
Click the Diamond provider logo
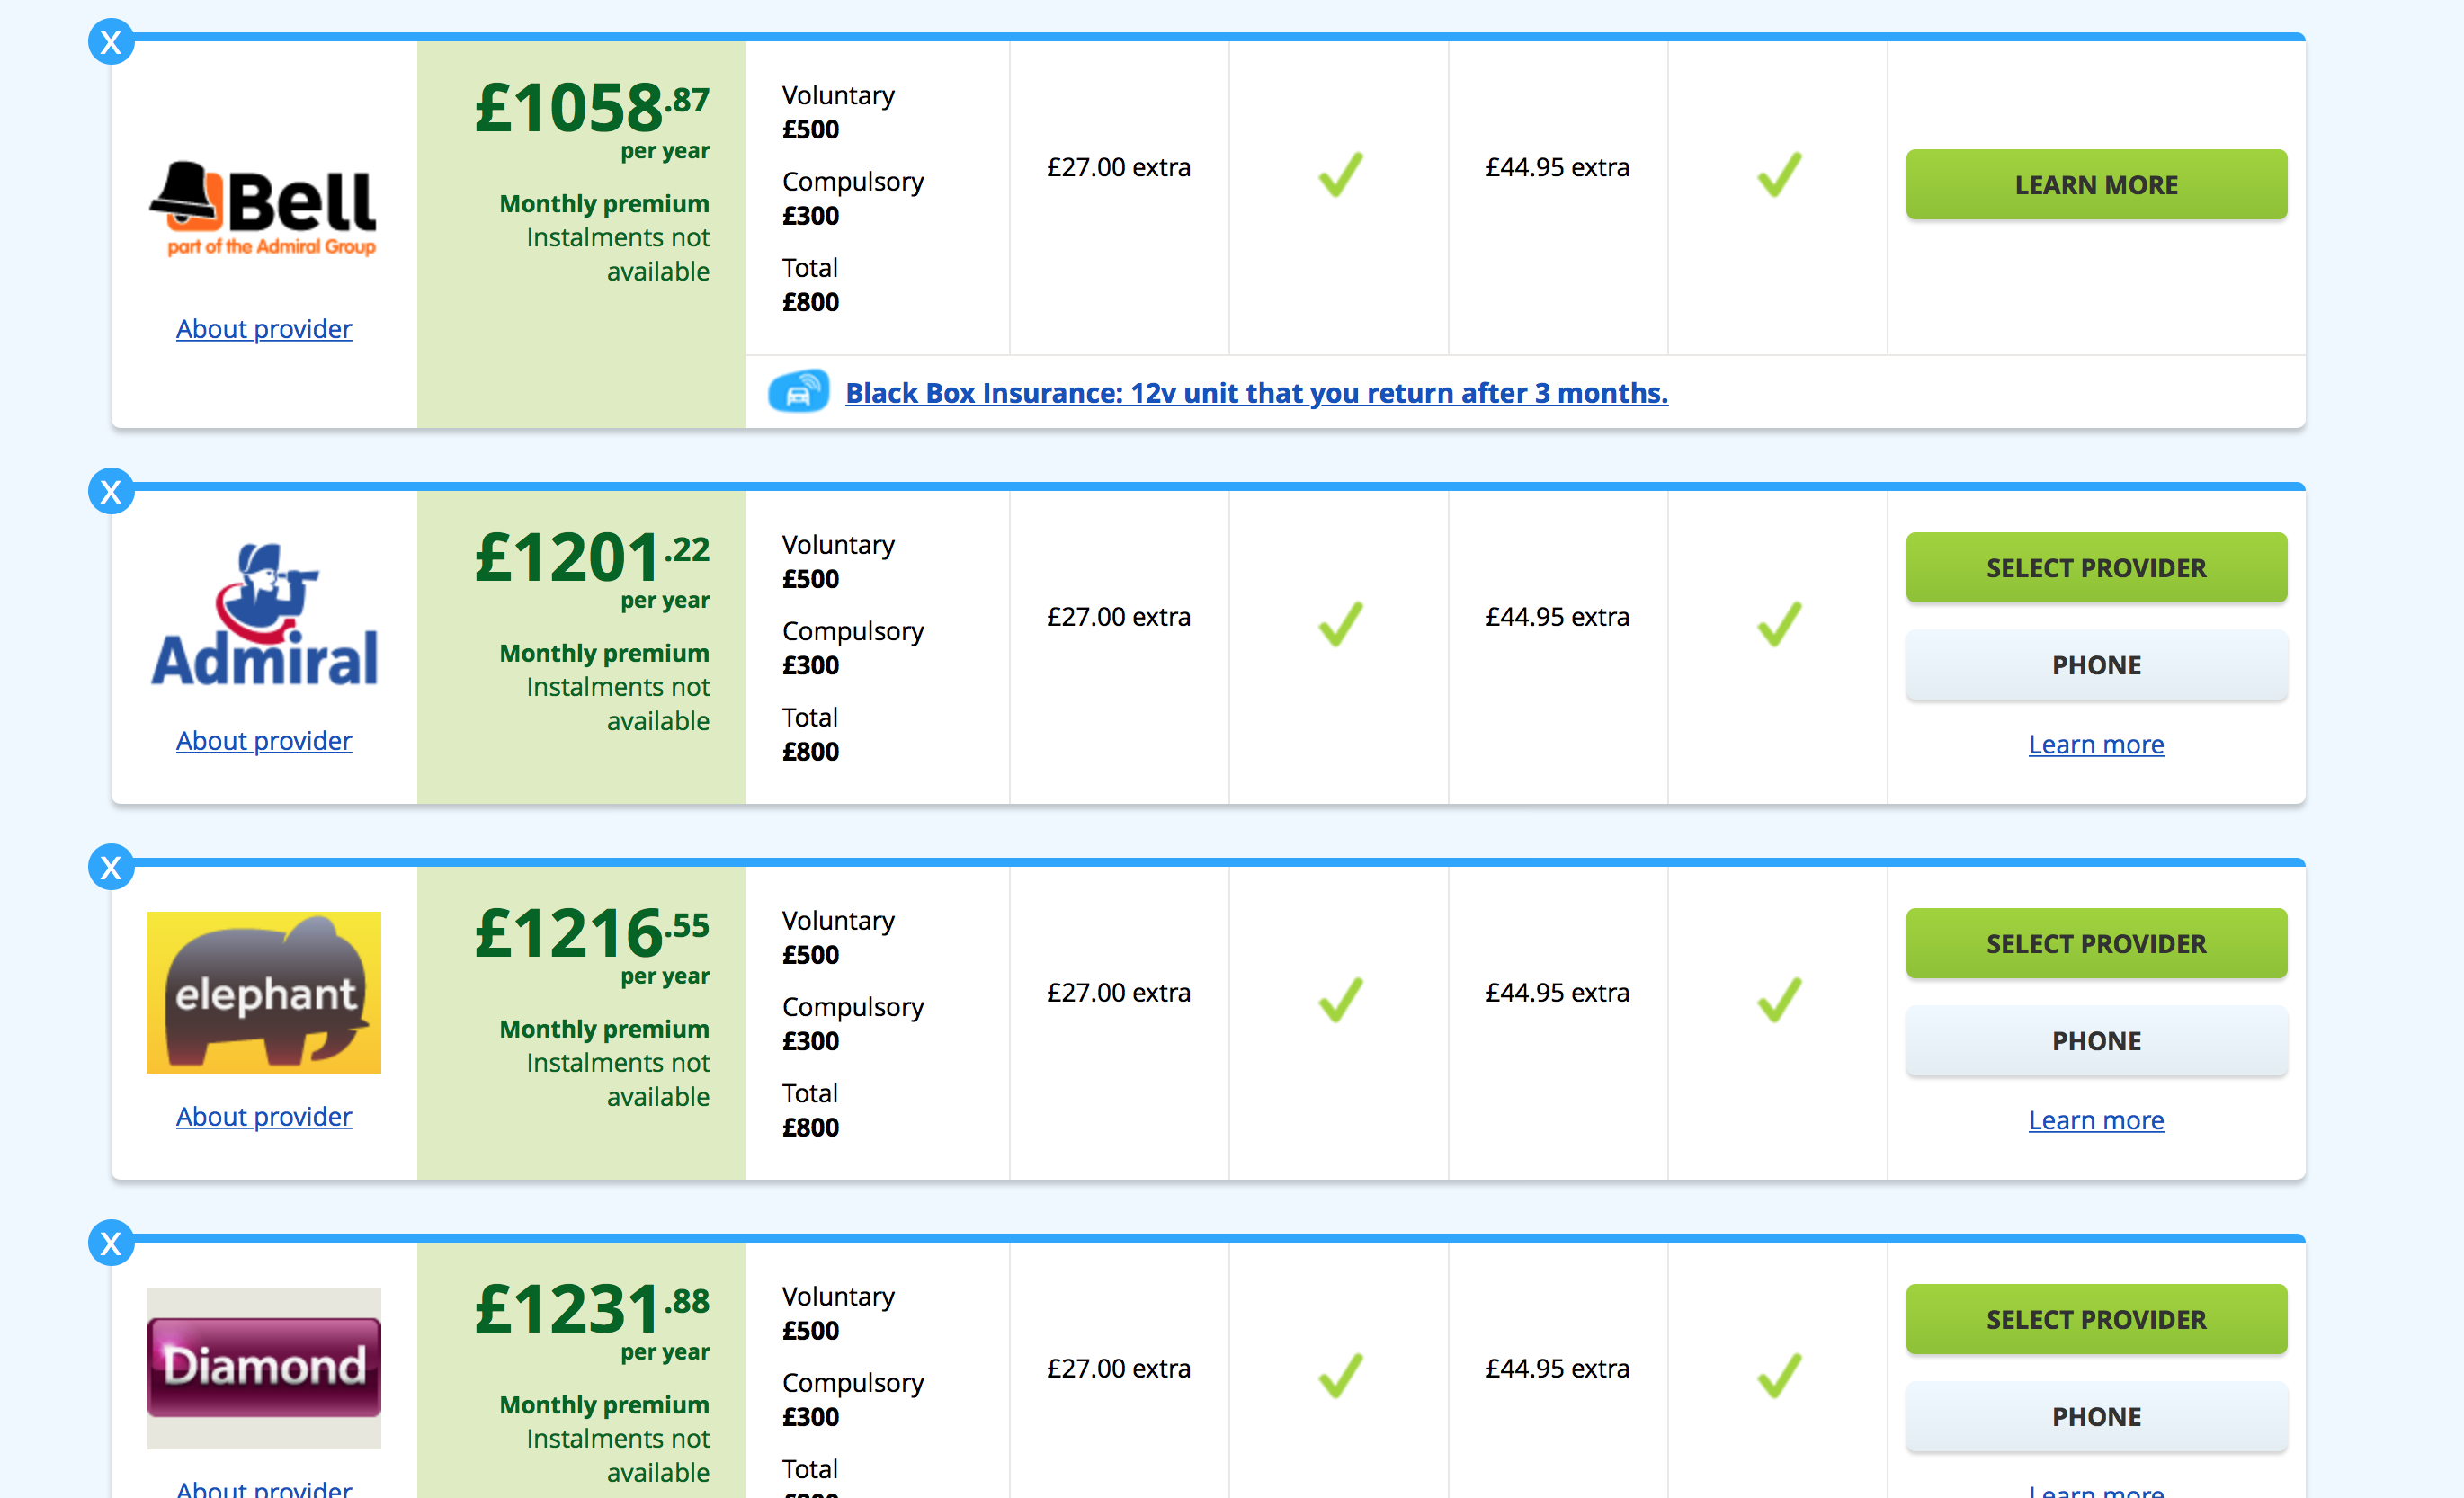coord(264,1367)
